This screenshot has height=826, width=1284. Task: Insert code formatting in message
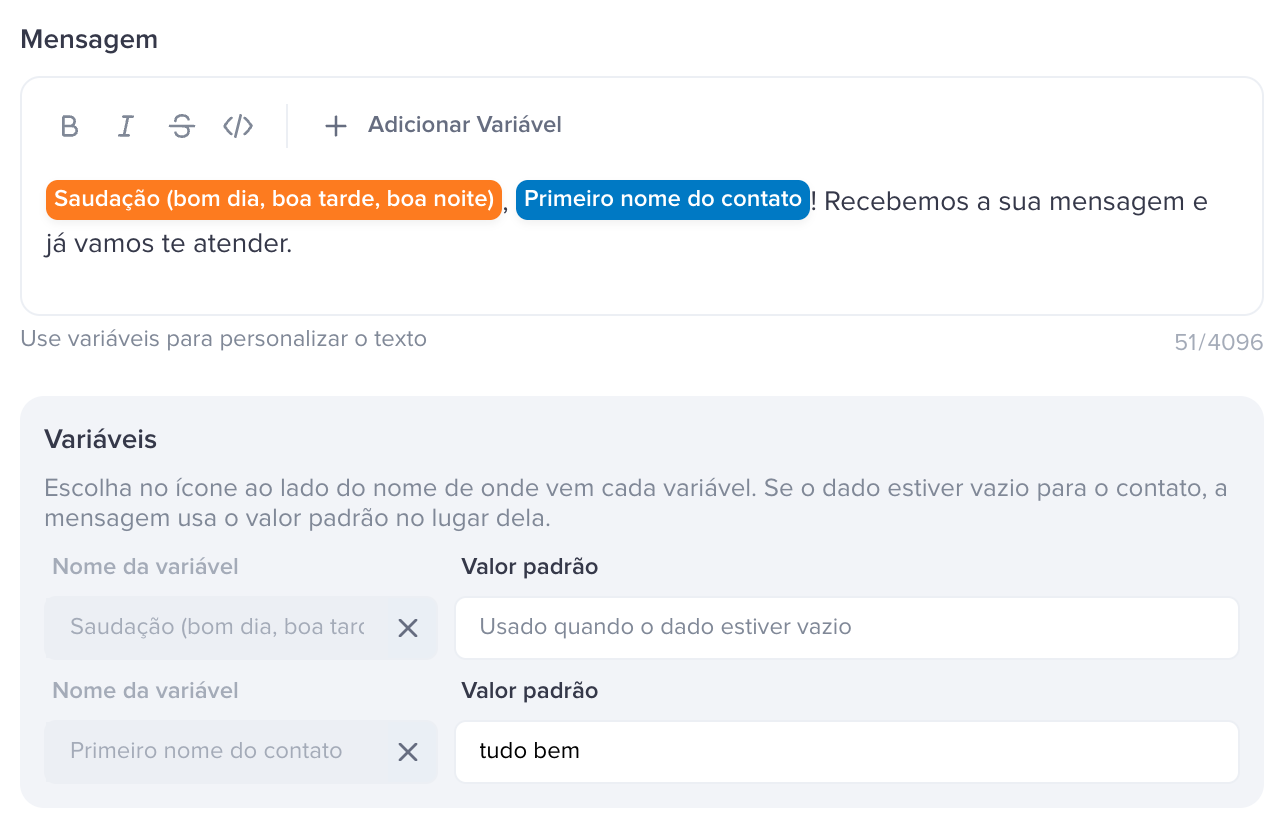coord(238,126)
